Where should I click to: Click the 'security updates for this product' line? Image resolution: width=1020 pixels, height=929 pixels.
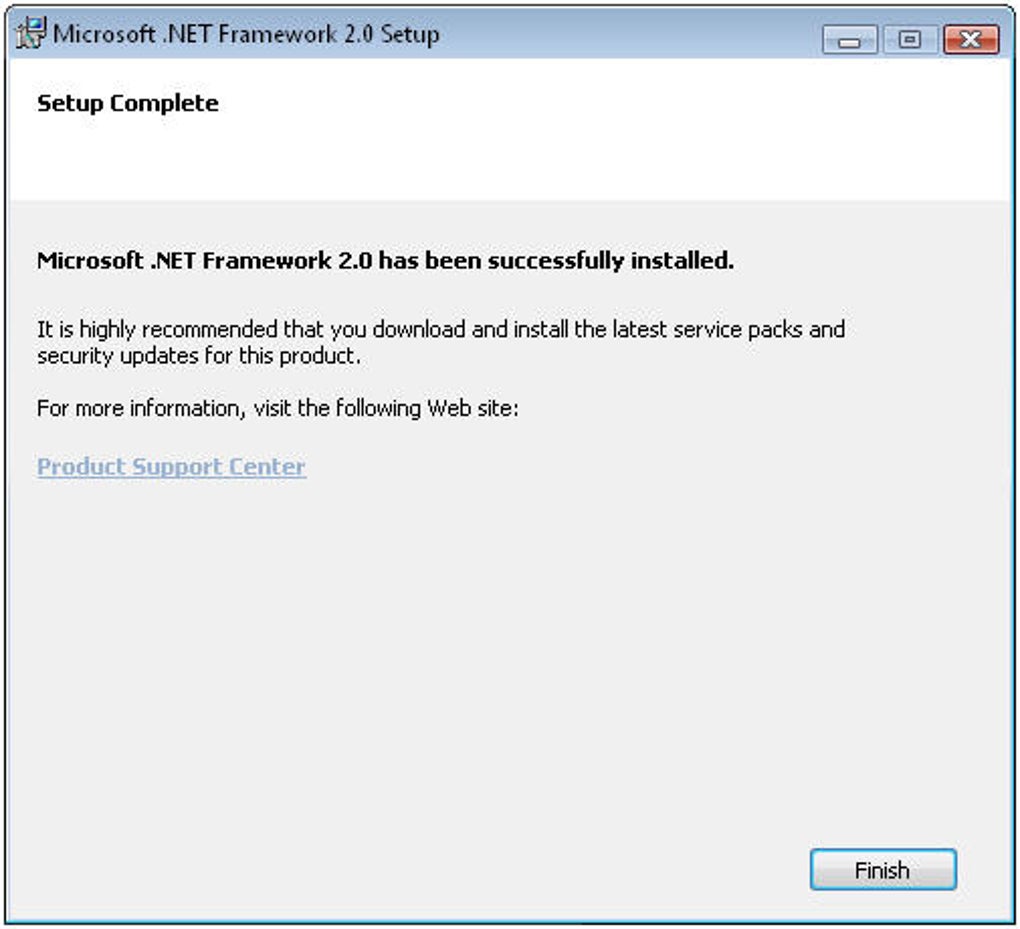coord(198,355)
